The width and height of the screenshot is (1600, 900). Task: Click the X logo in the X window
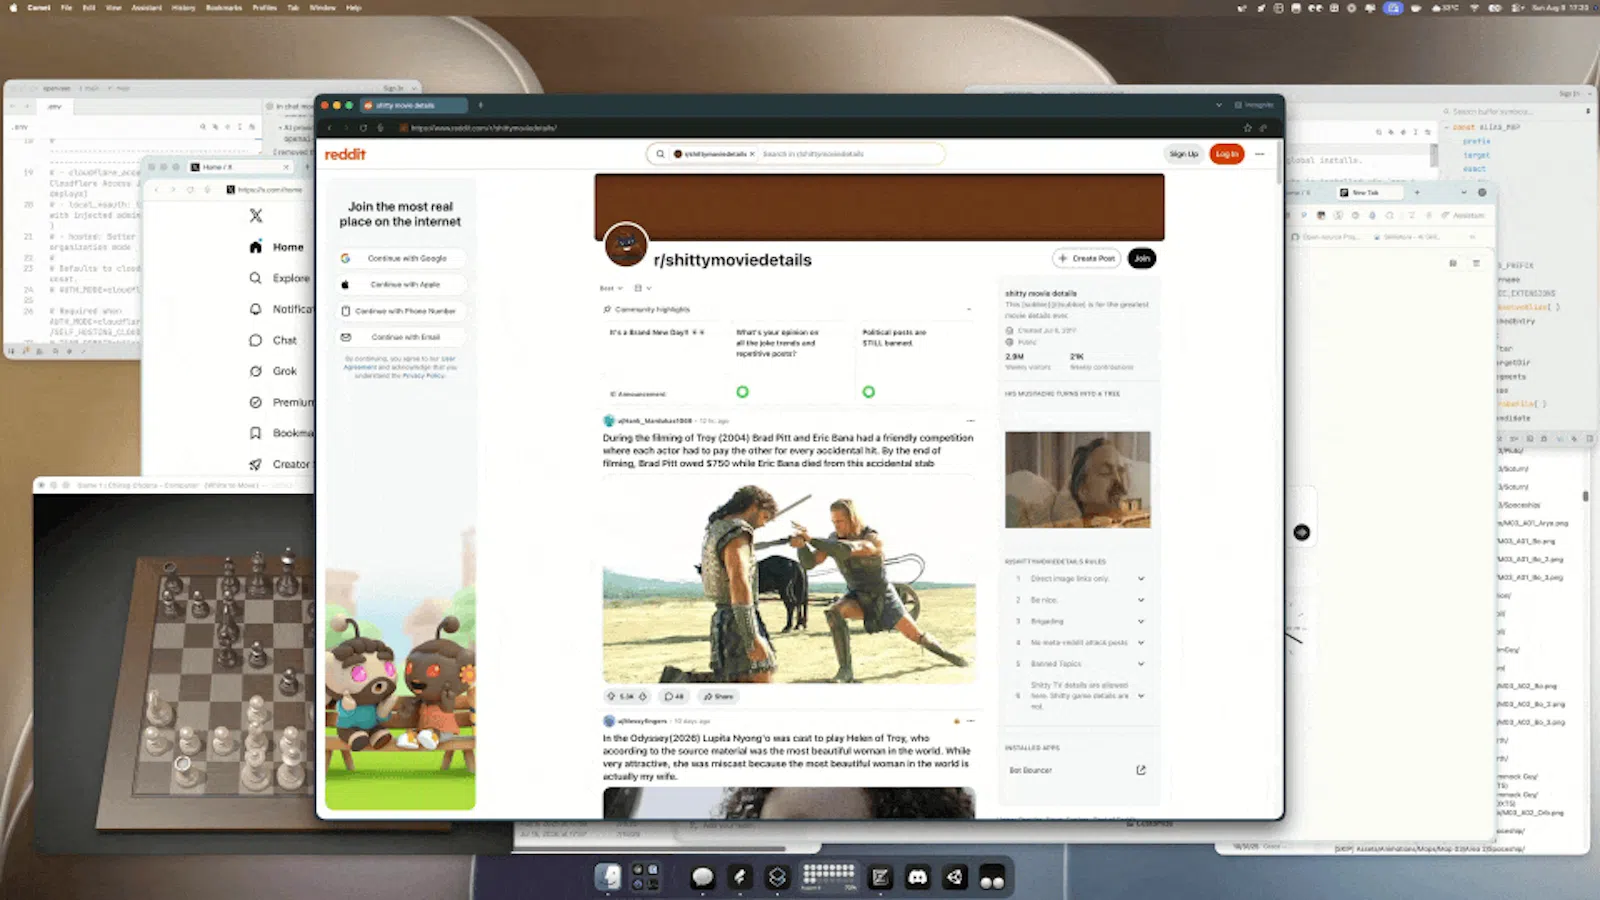[x=256, y=215]
